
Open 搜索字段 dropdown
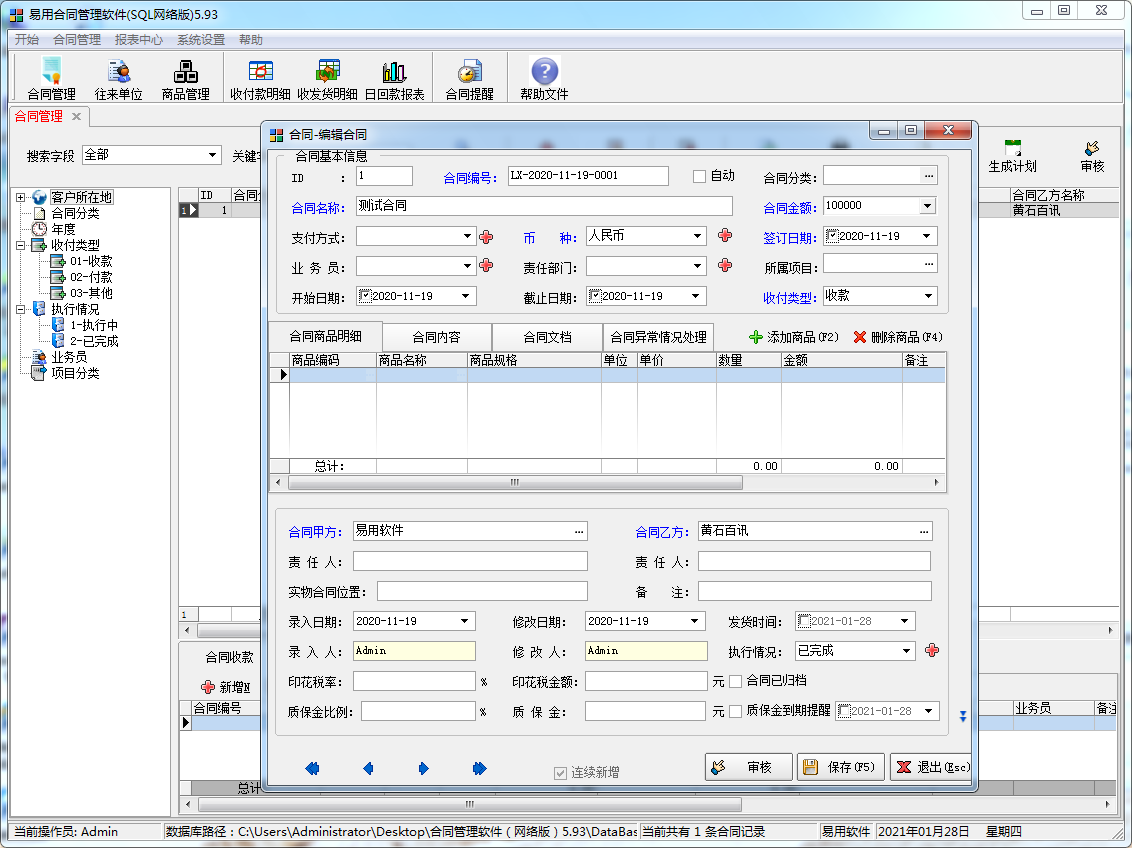[x=212, y=154]
